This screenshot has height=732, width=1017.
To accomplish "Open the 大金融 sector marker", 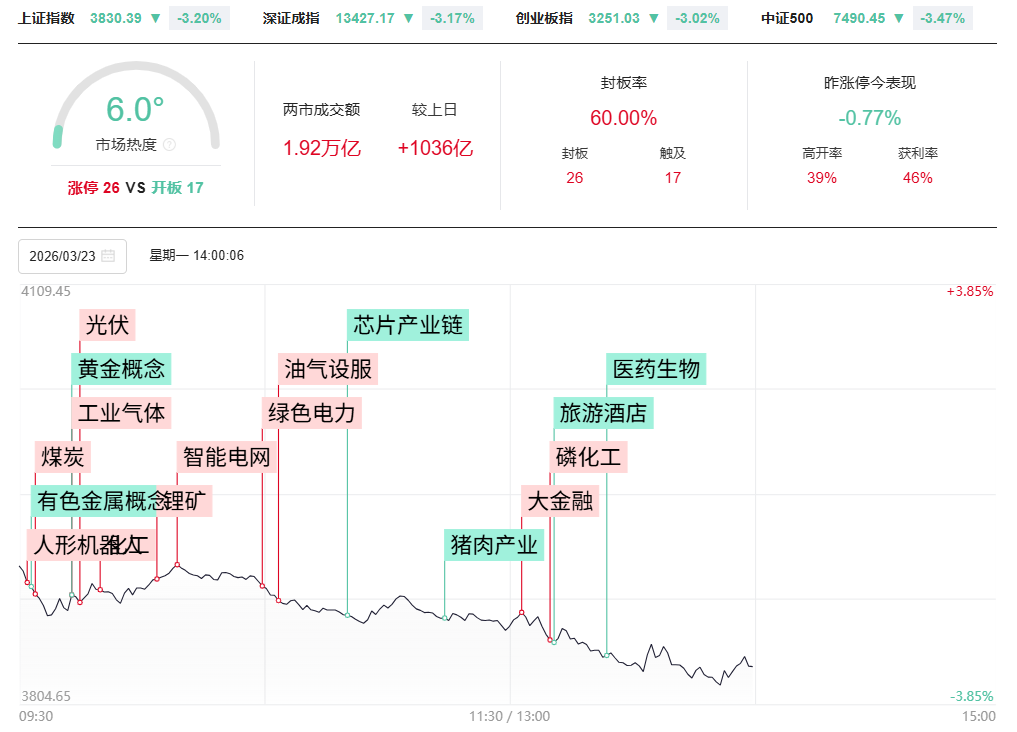I will [560, 500].
